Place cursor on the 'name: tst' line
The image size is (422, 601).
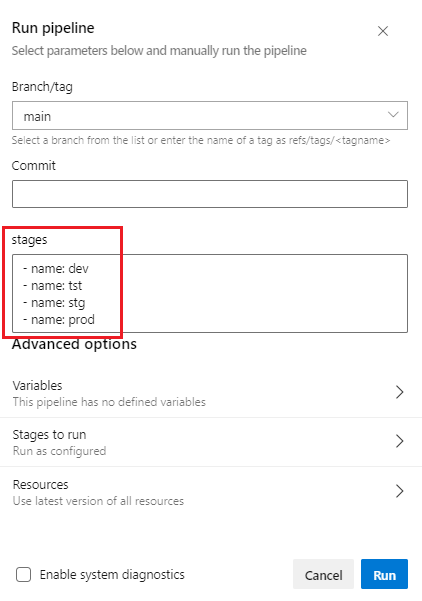point(53,286)
